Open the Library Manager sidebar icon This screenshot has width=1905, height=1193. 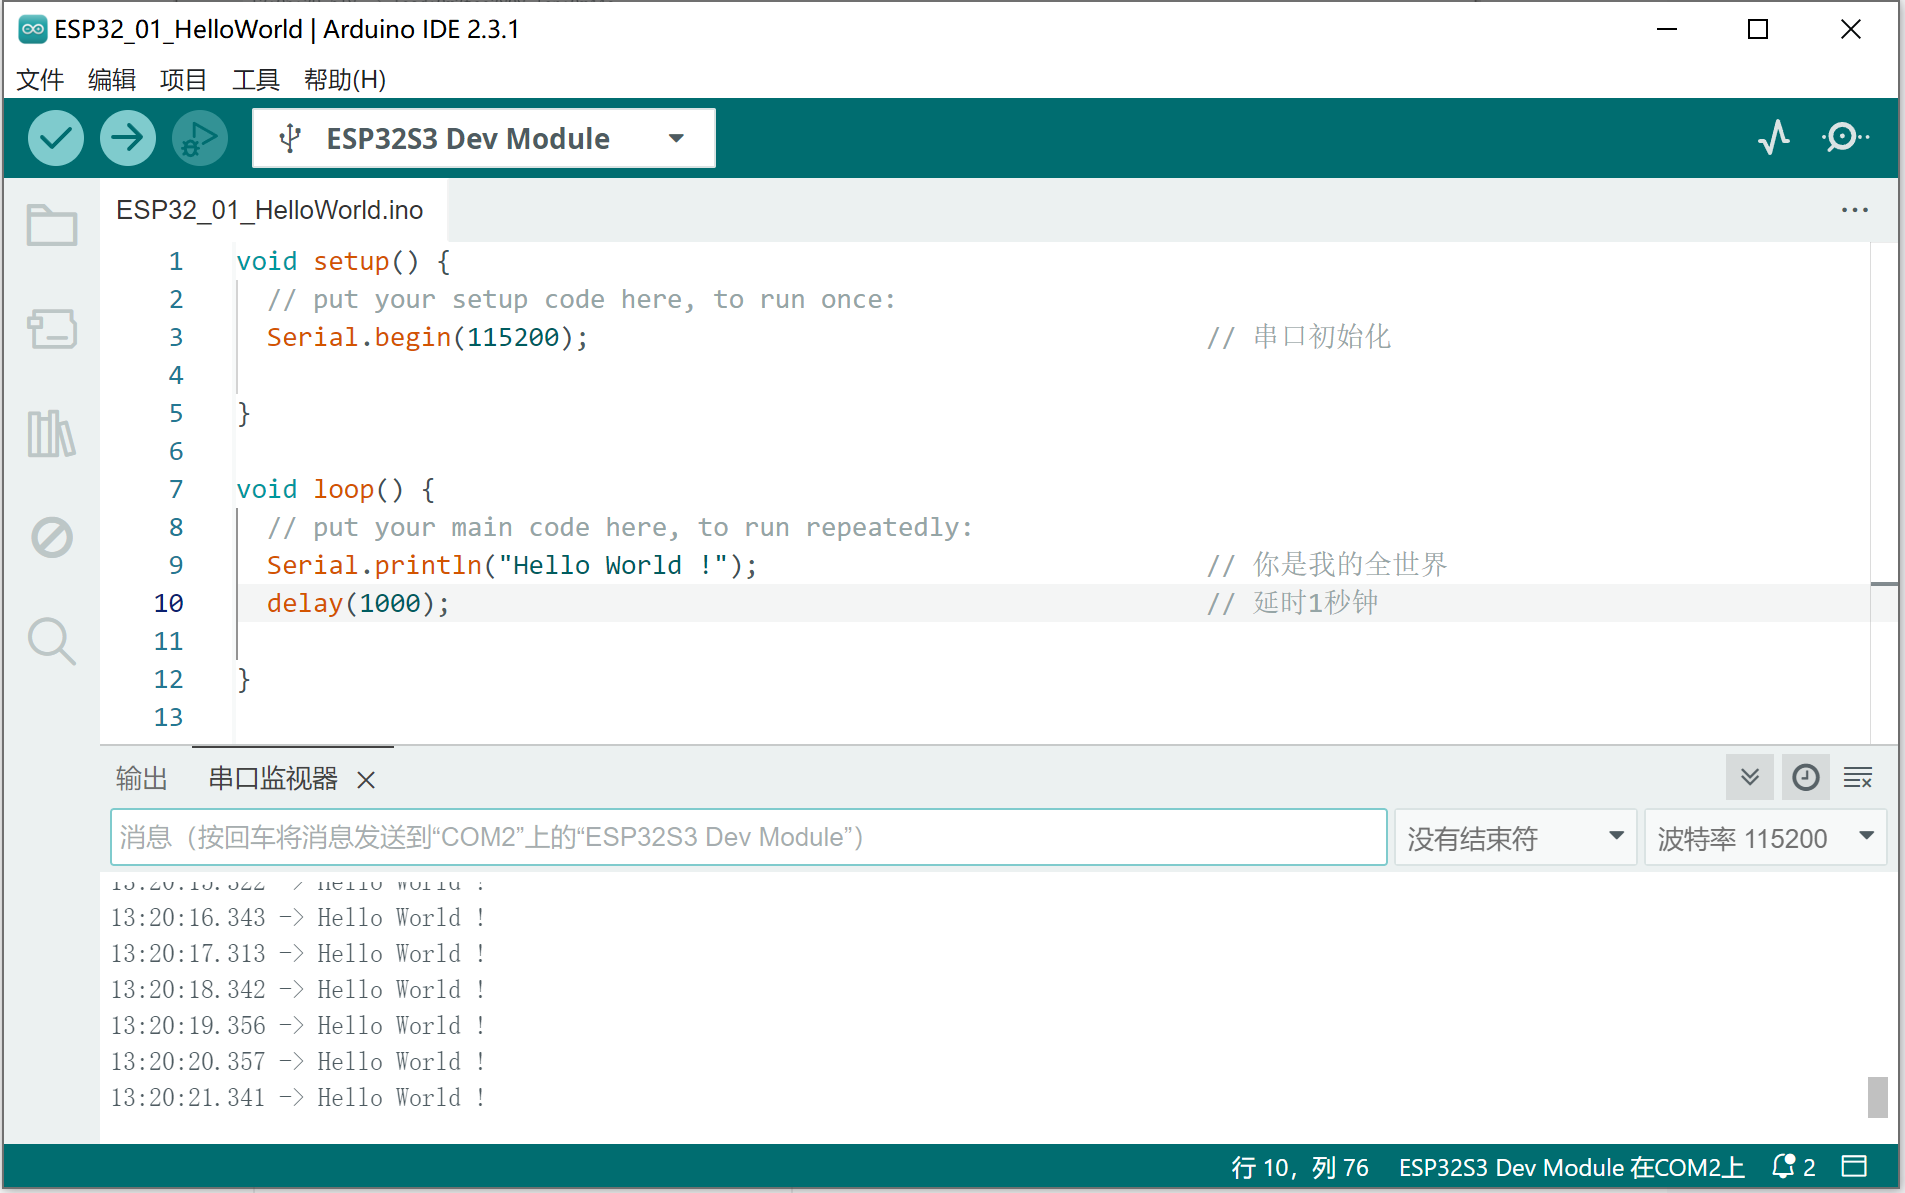coord(51,434)
